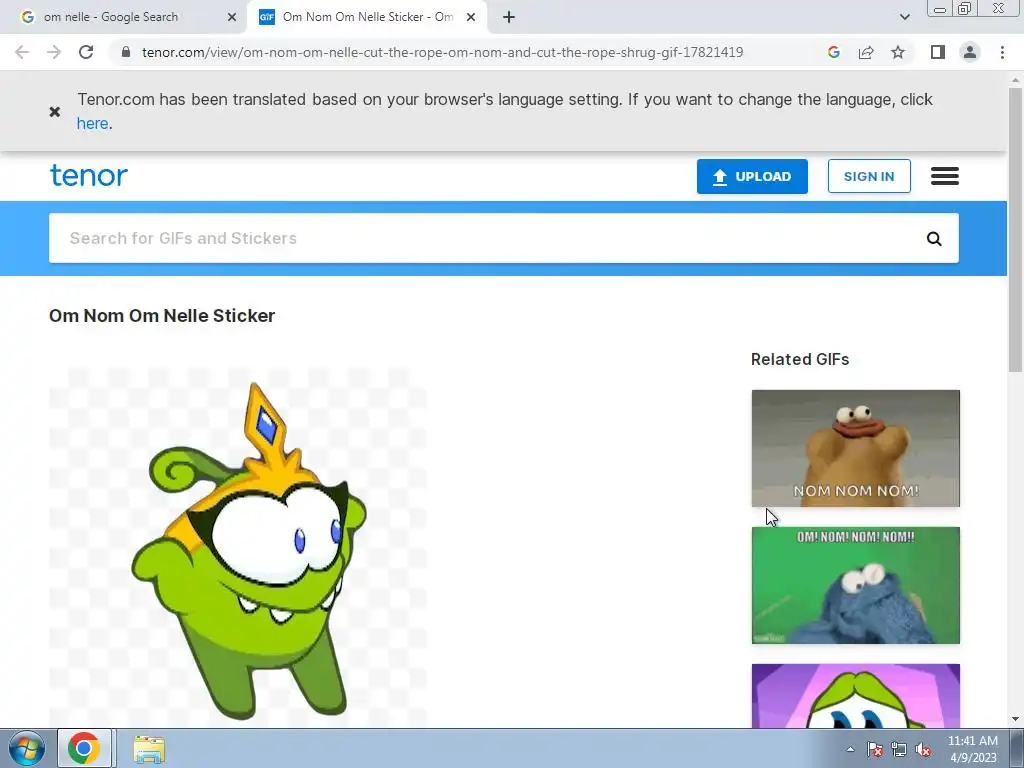Viewport: 1024px width, 768px height.
Task: Click the page vertical scrollbar thumb
Action: 1015,230
